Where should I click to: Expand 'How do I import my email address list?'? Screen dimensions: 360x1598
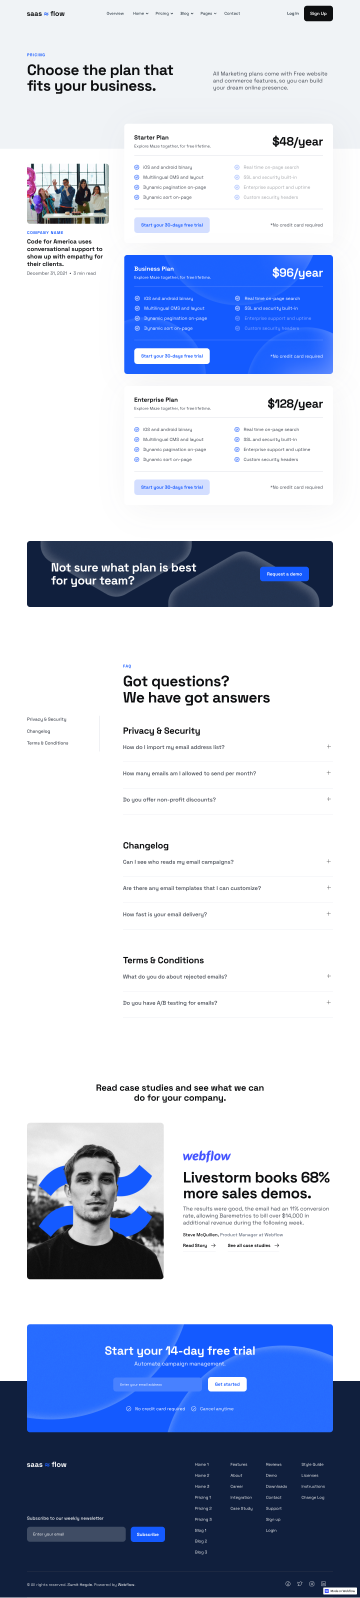click(227, 747)
